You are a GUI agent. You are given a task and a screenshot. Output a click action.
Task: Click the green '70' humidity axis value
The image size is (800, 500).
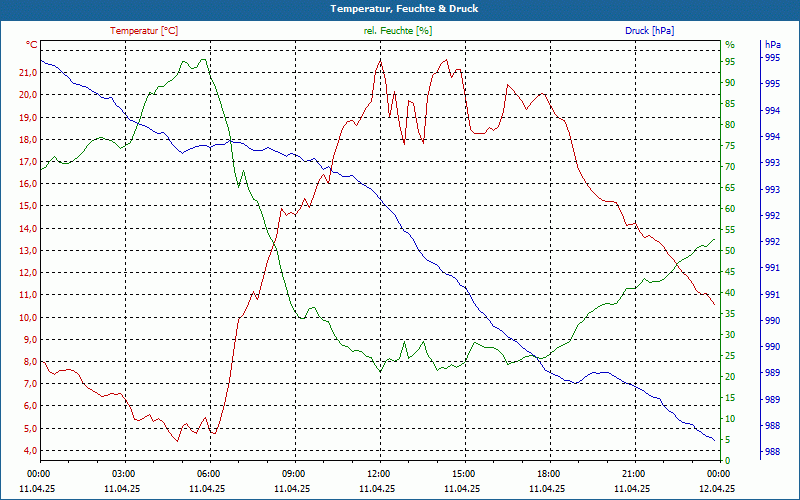[x=730, y=167]
